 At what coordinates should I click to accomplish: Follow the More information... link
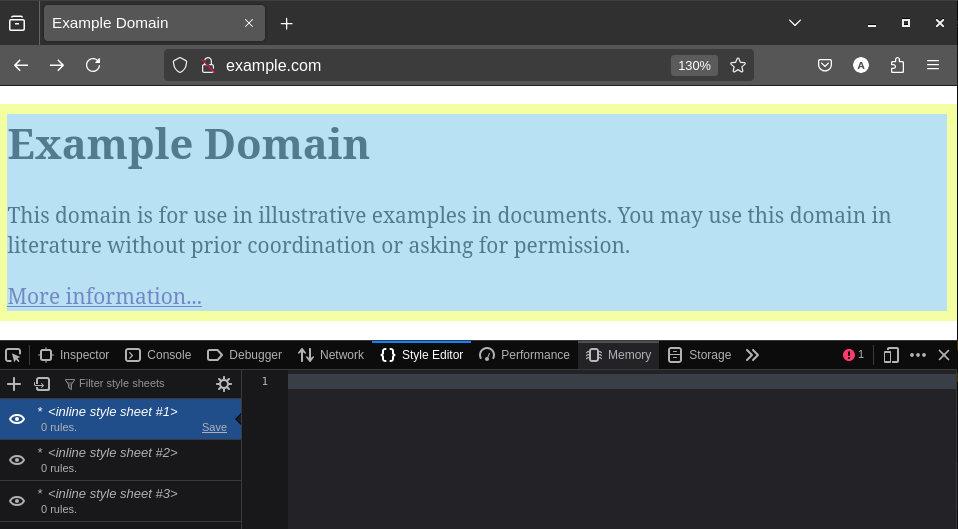(x=104, y=296)
